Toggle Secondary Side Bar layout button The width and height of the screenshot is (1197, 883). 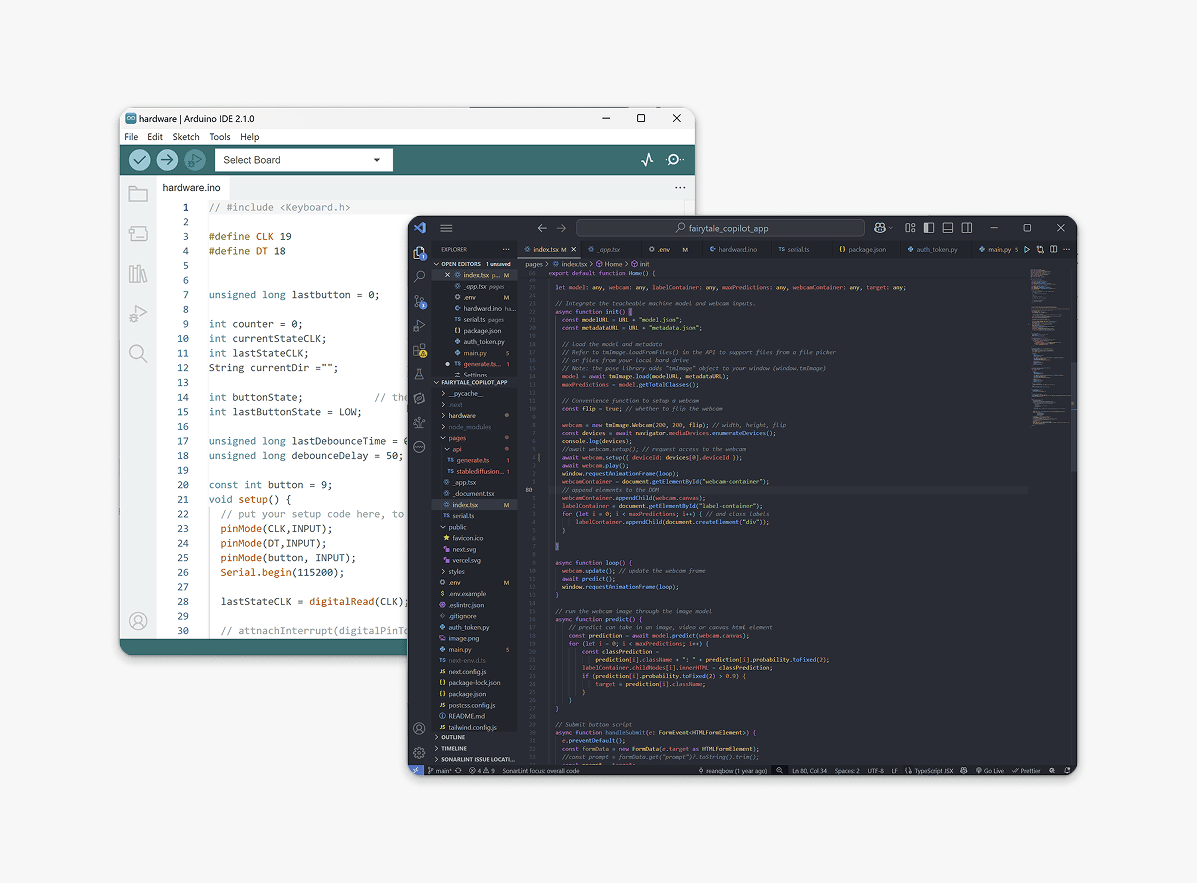point(967,228)
